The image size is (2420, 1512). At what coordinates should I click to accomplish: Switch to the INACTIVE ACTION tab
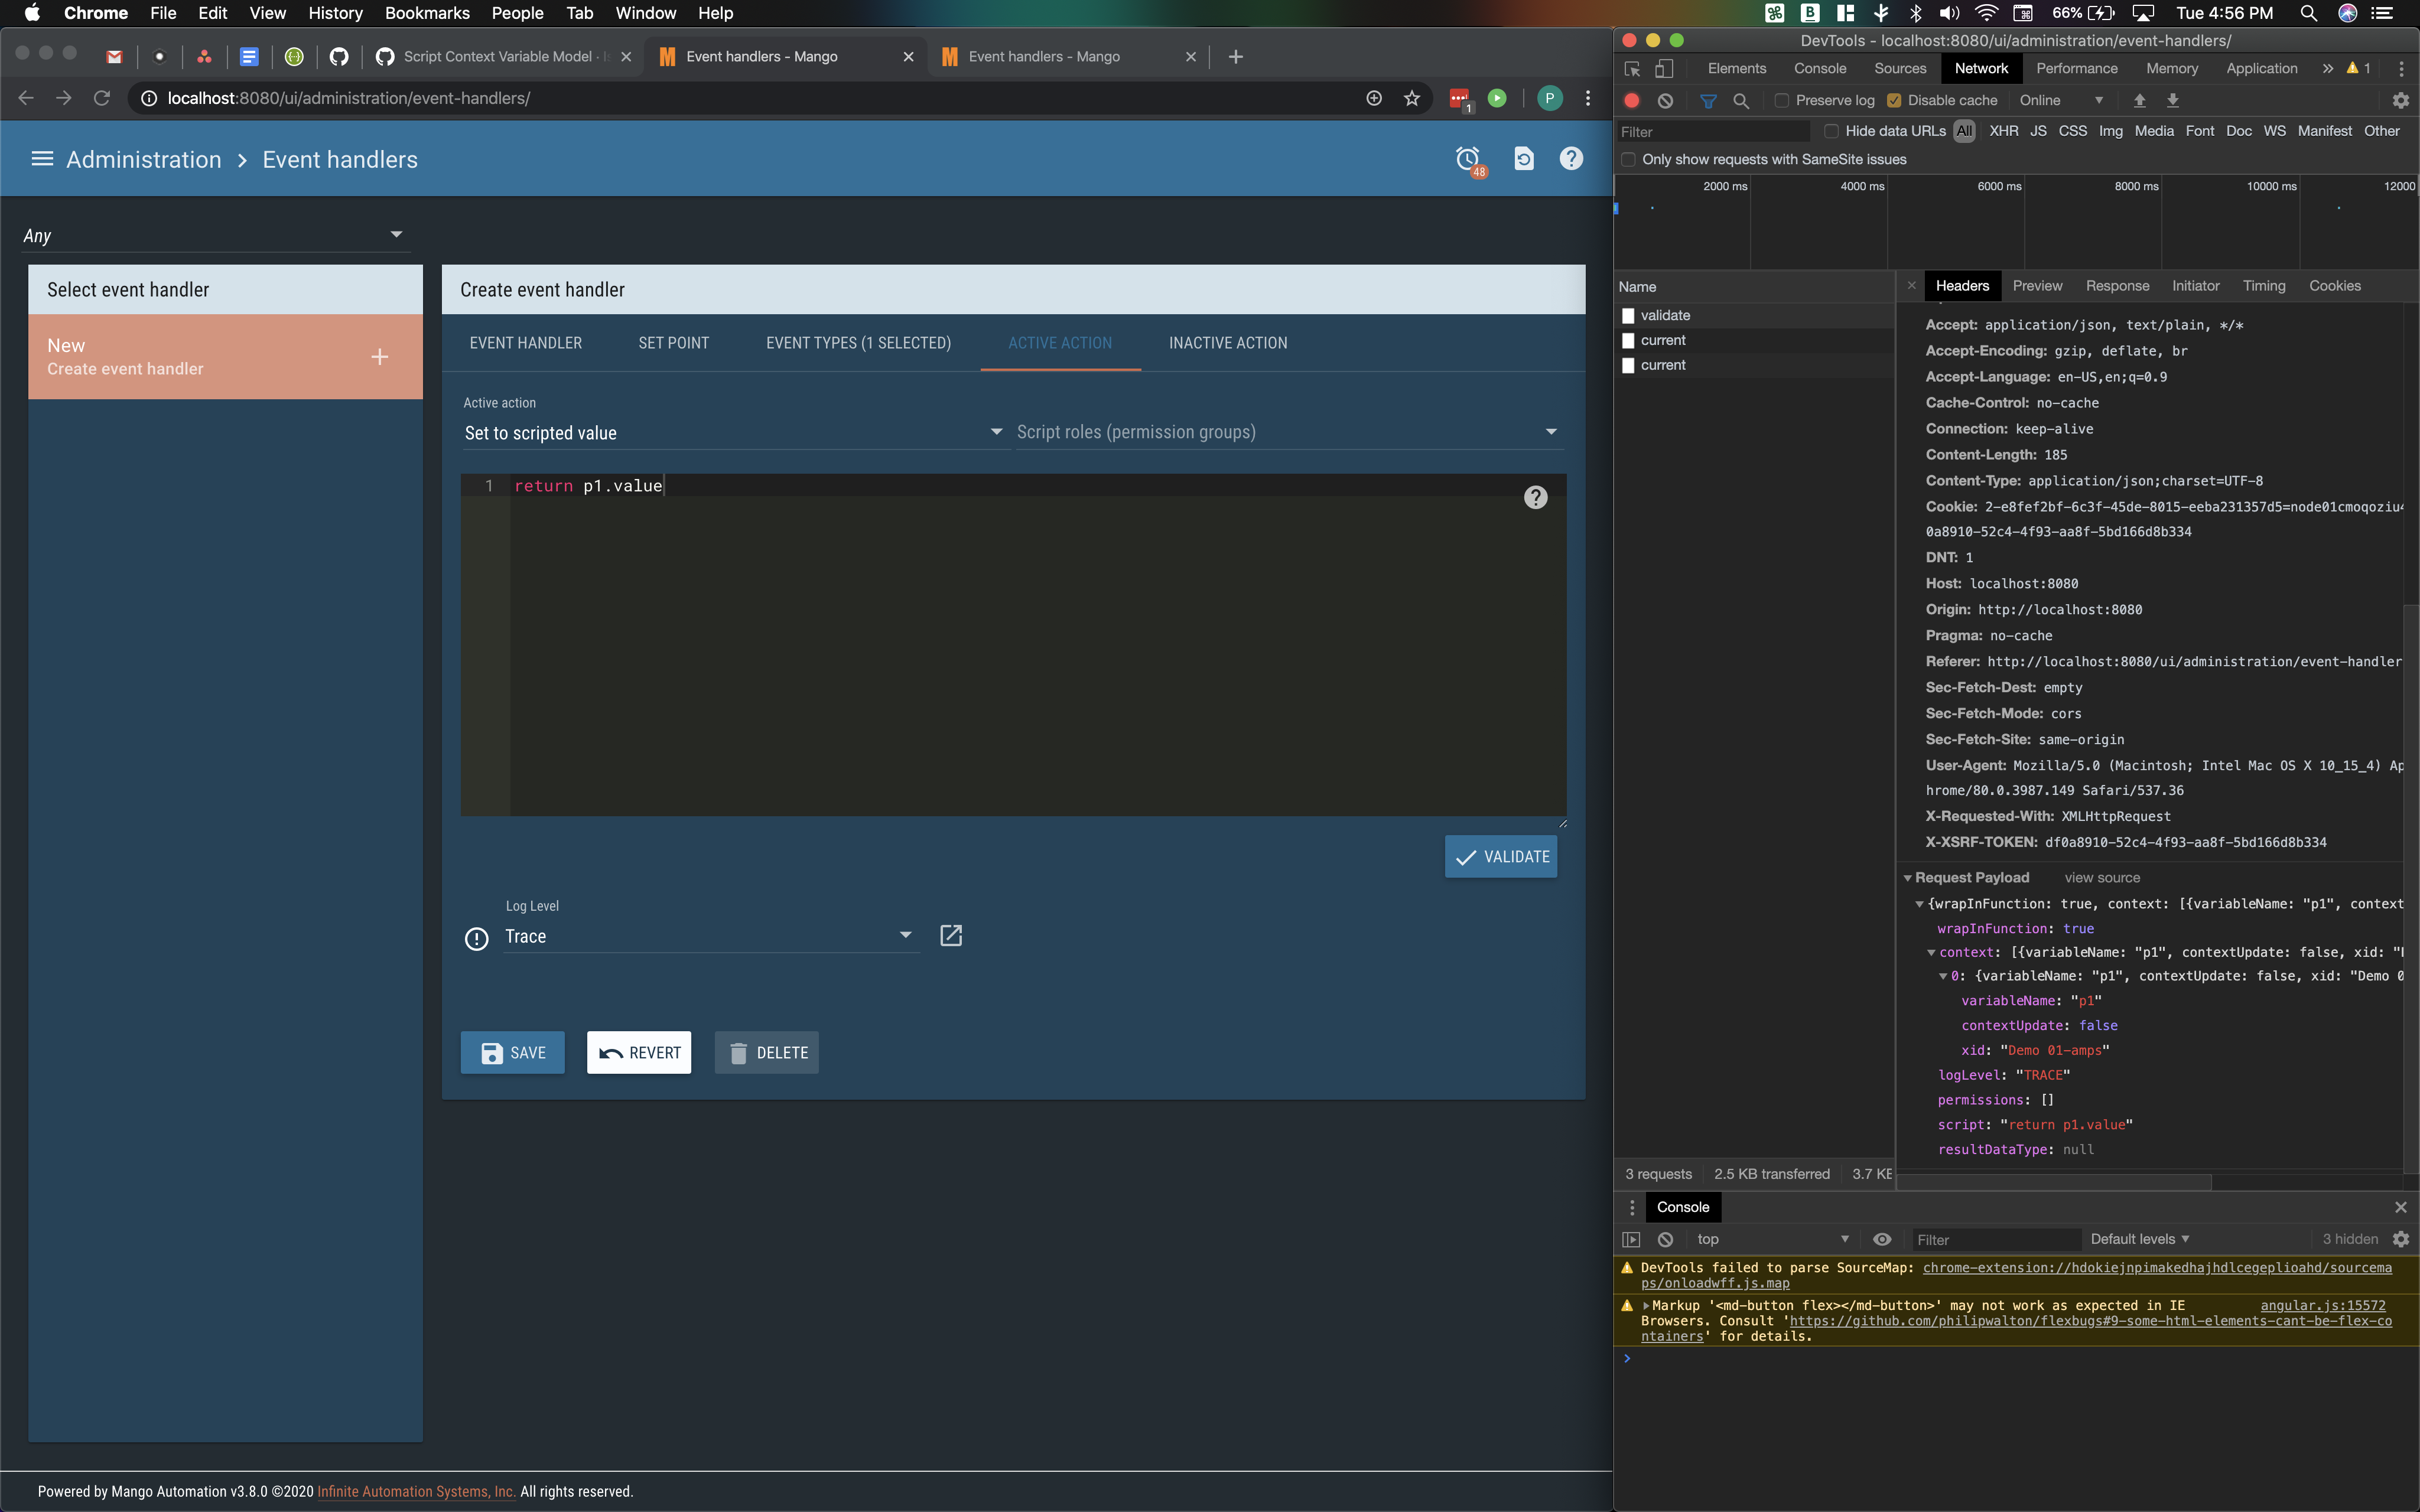1228,342
